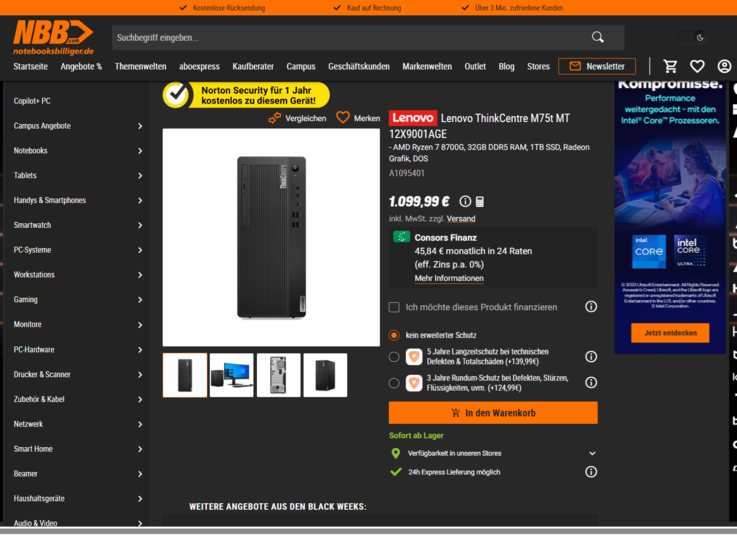Expand Notebooks category chevron
Screen dimensions: 737x536
pos(140,151)
